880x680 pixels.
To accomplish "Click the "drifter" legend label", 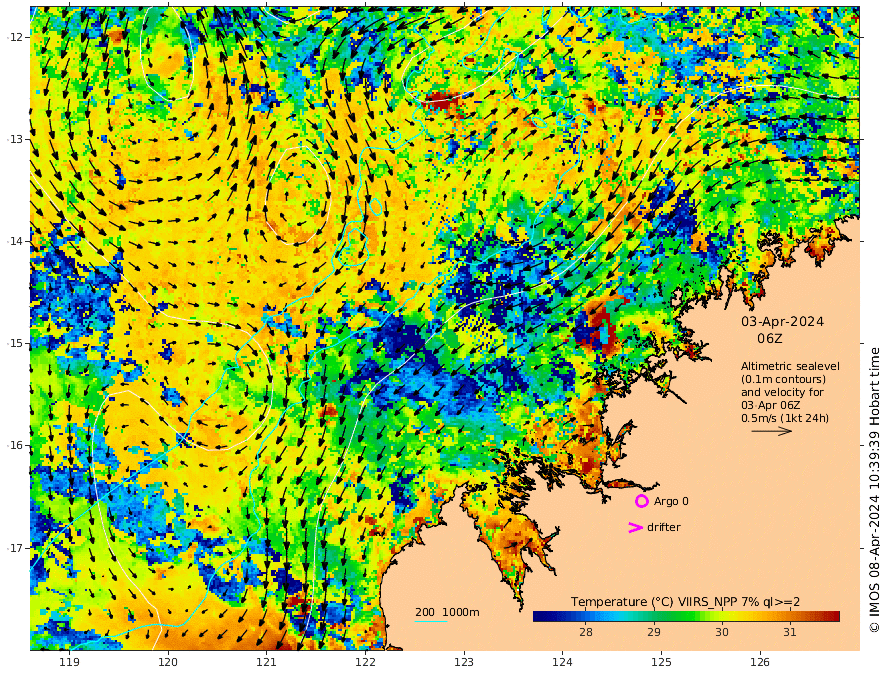I will tap(664, 527).
